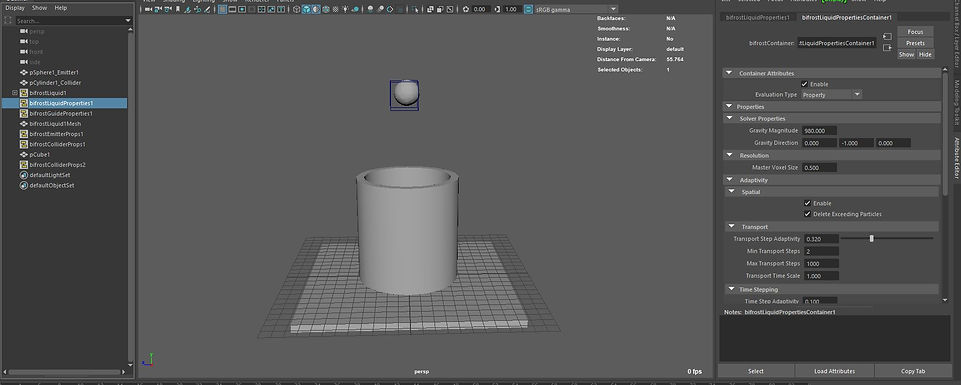Open the vertical Modeling Toolkit side tab
Image resolution: width=961 pixels, height=385 pixels.
[956, 102]
